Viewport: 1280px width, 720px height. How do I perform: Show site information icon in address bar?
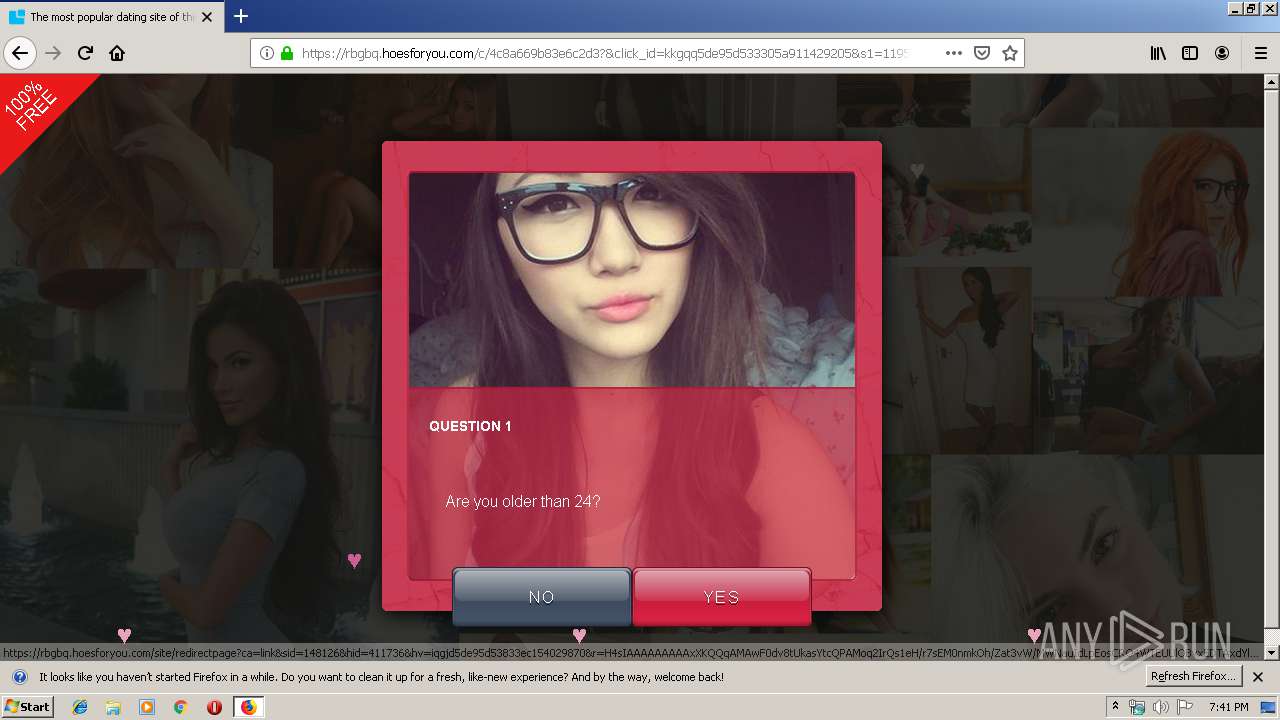266,53
